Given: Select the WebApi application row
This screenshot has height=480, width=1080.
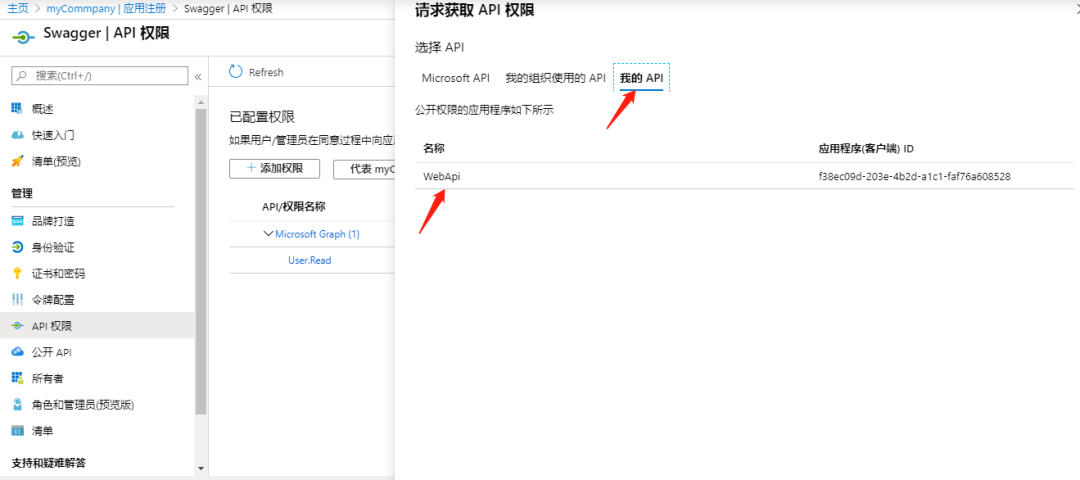Looking at the screenshot, I should point(745,176).
